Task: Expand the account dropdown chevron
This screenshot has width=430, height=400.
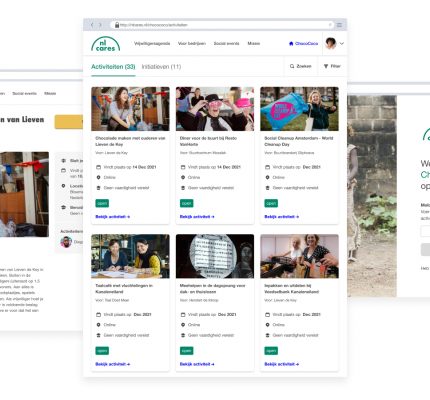Action: click(342, 43)
